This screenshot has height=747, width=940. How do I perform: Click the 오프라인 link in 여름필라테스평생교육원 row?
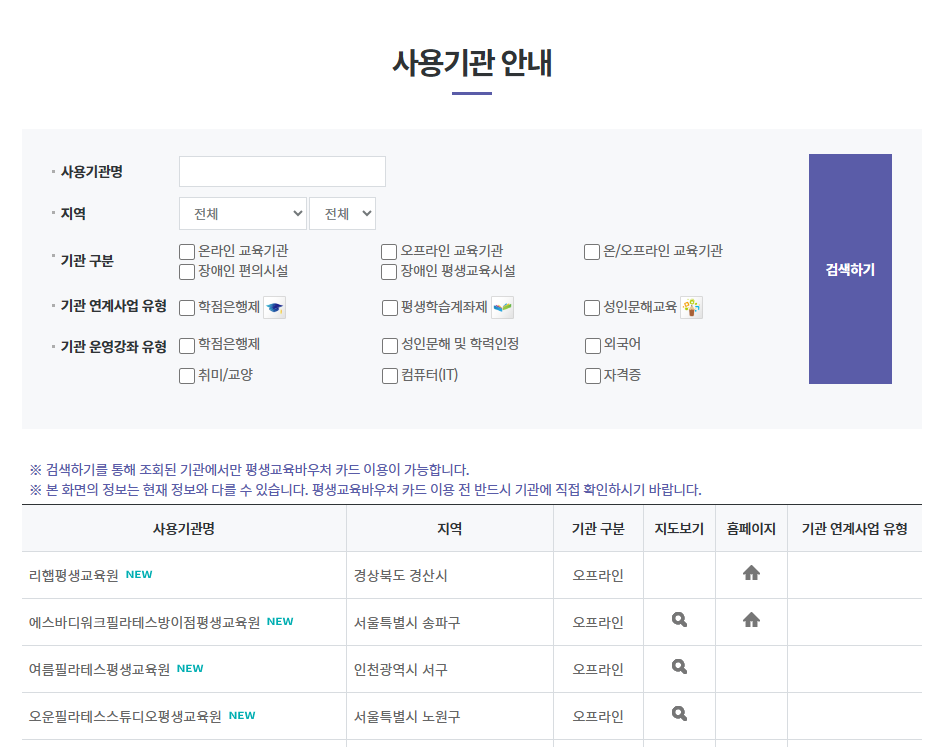pos(598,668)
